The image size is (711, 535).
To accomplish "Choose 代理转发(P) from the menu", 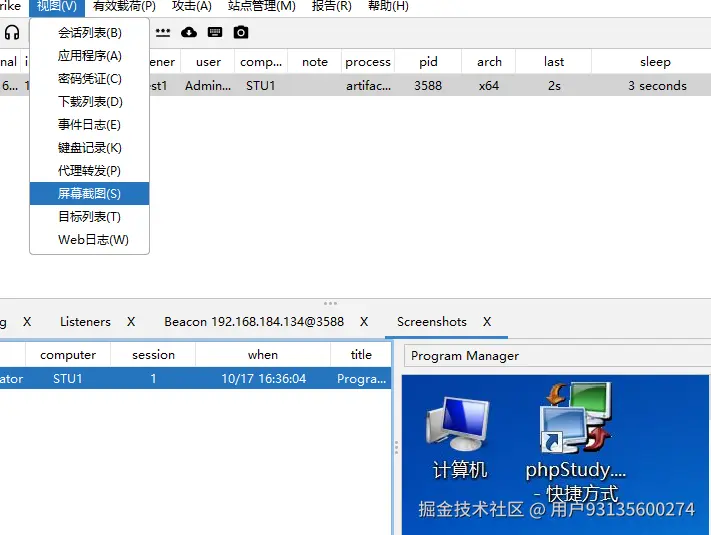I will coord(89,171).
